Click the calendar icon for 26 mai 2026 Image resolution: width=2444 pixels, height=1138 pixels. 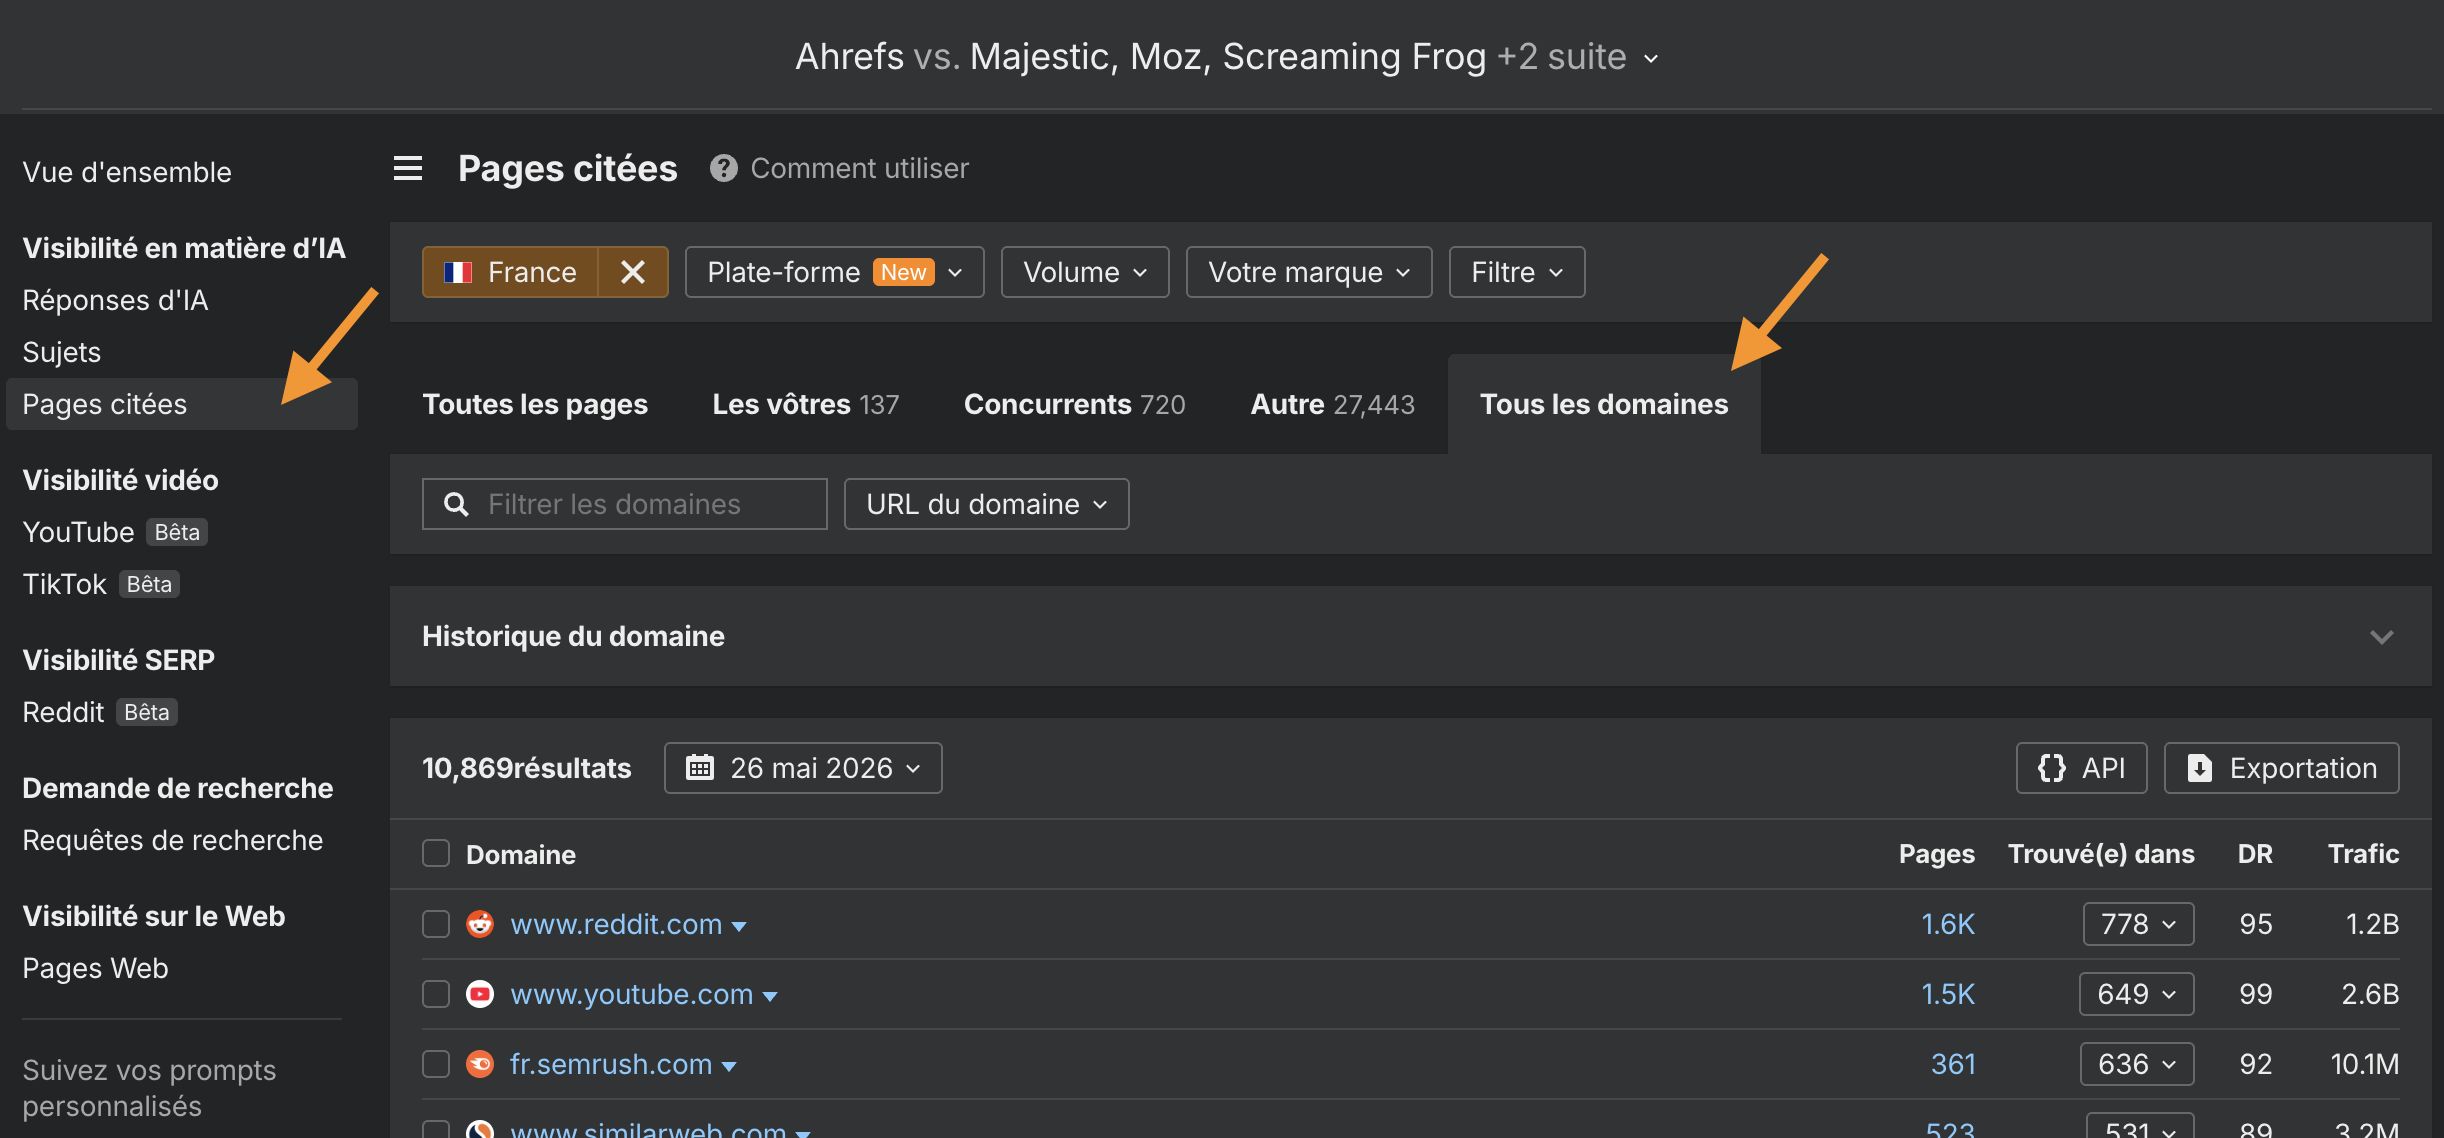700,768
